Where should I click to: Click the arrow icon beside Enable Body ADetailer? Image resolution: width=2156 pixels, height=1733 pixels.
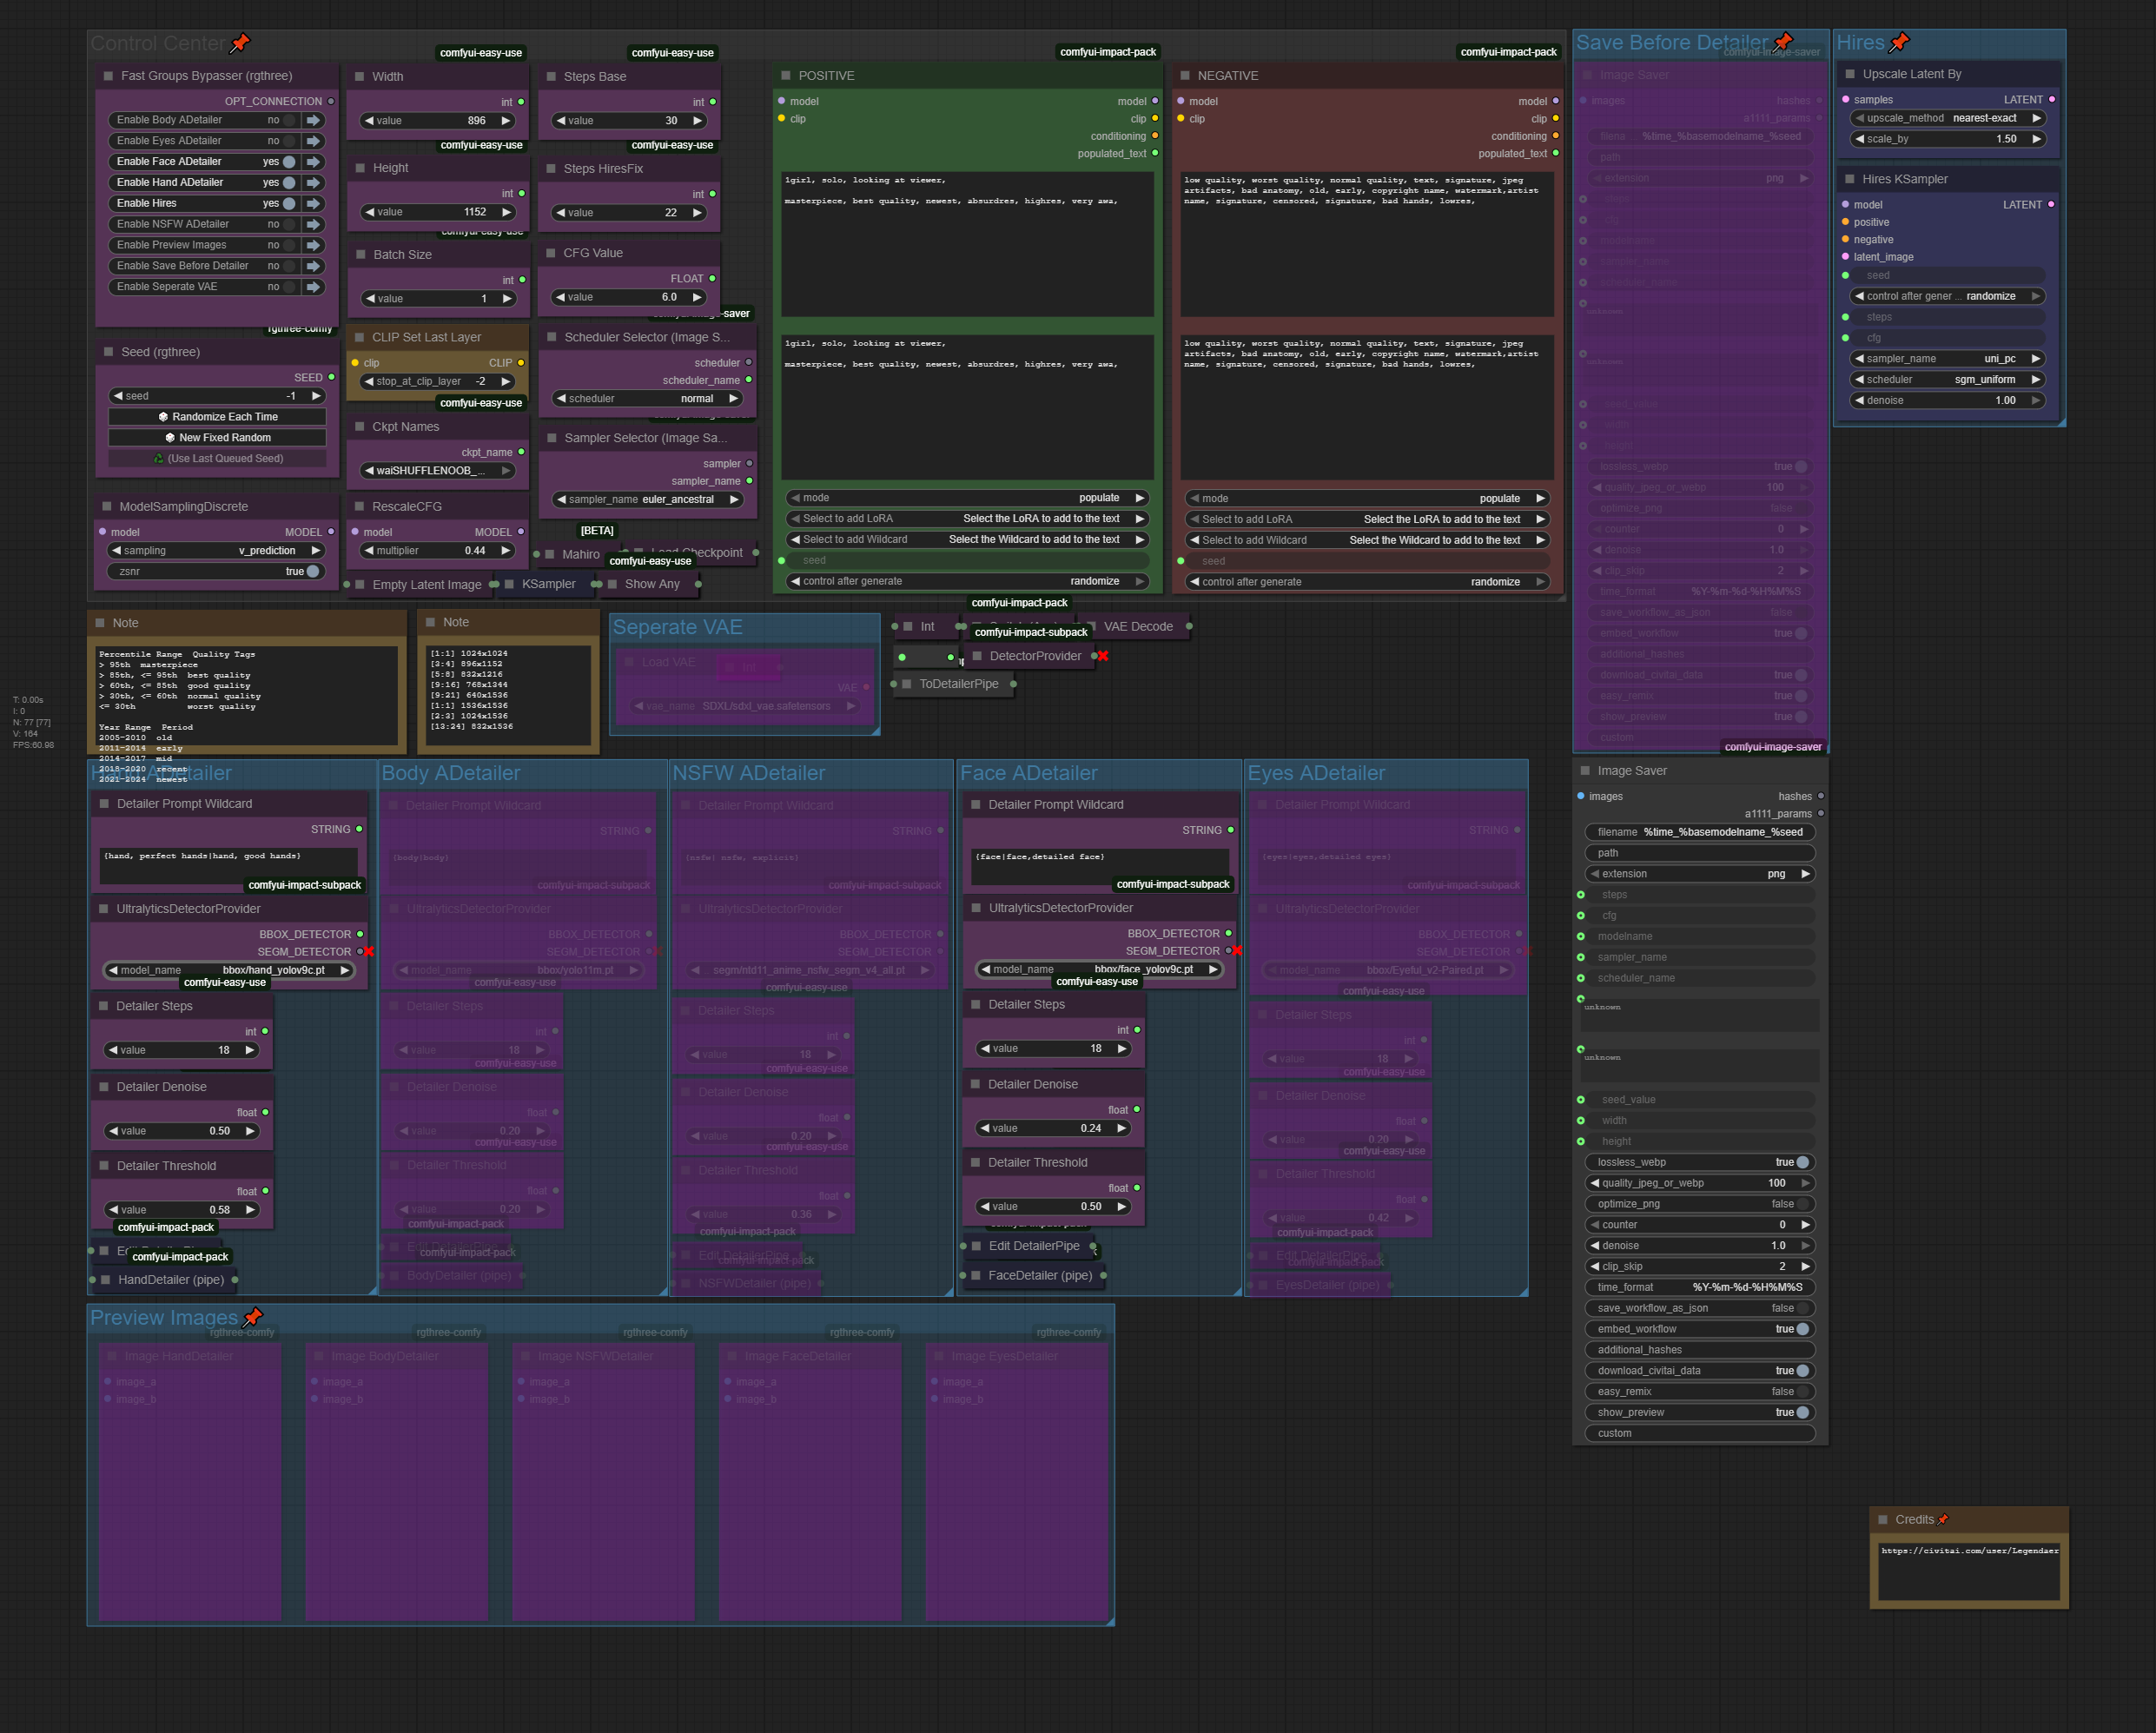(314, 120)
